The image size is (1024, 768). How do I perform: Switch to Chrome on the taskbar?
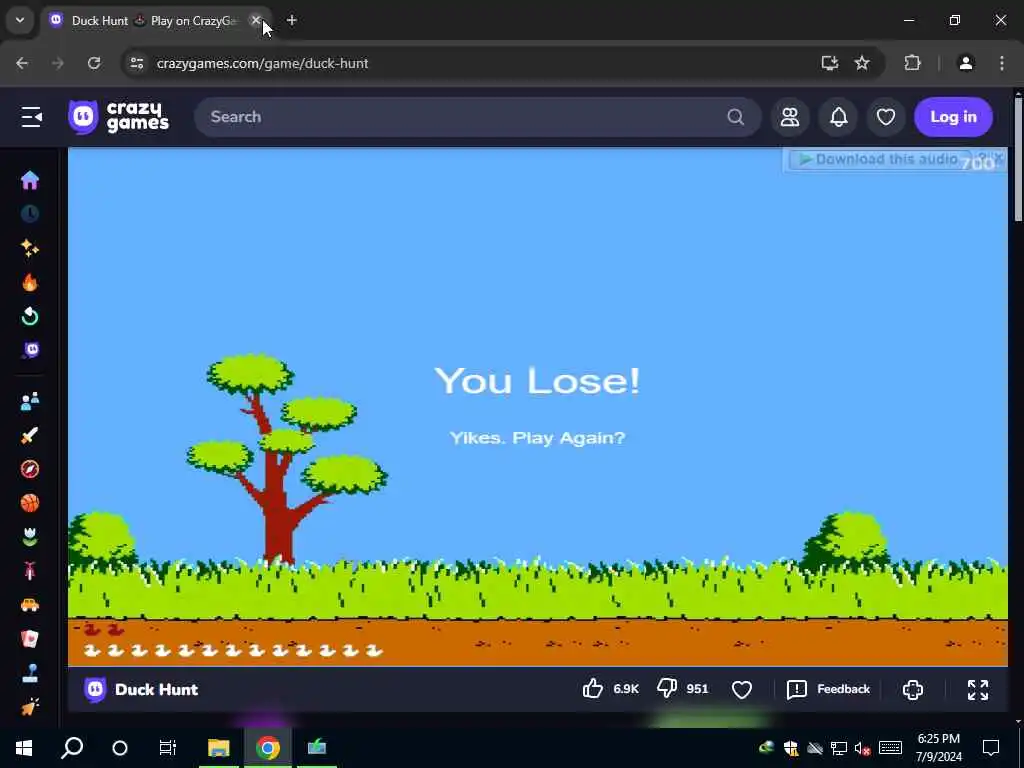pos(268,747)
